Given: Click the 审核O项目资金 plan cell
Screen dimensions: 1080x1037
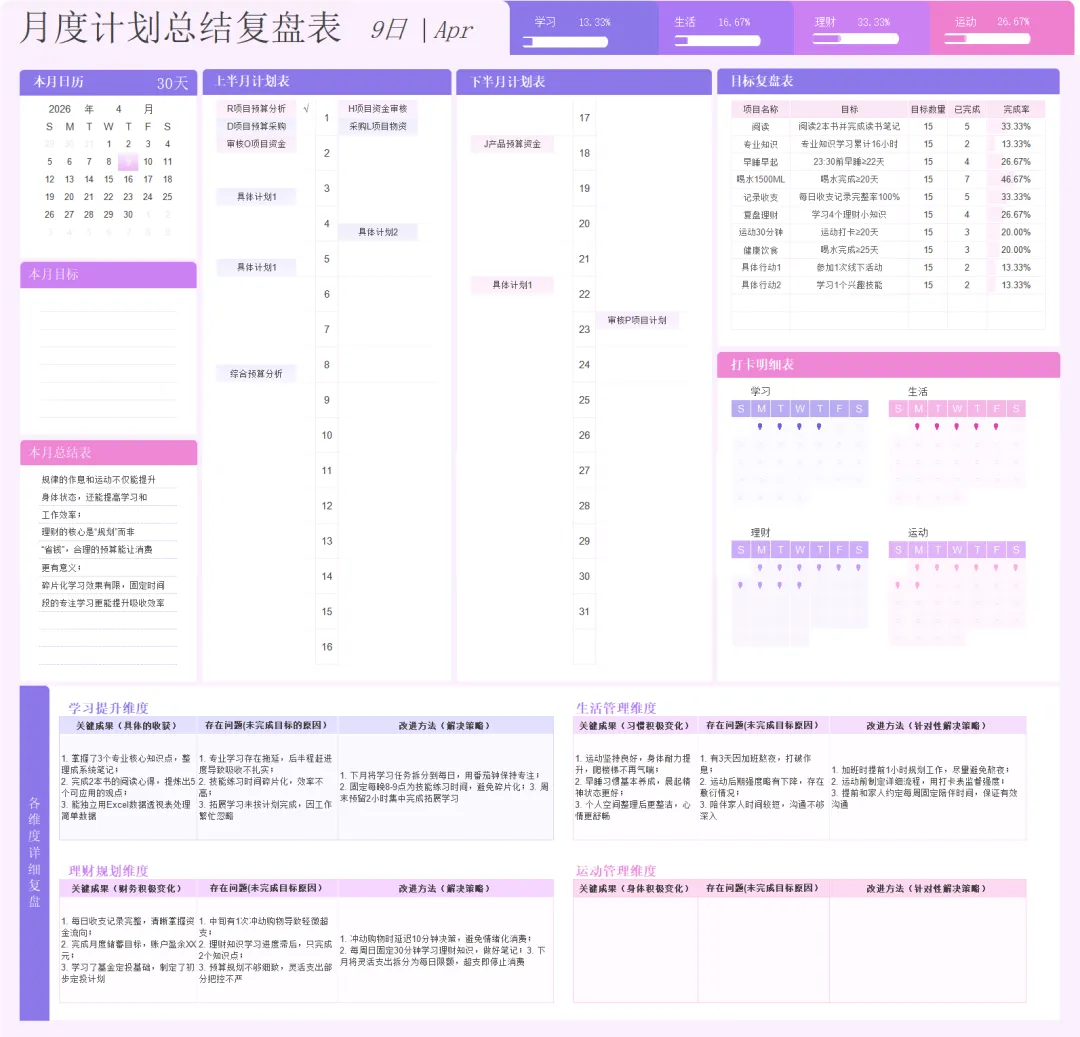Looking at the screenshot, I should click(256, 144).
